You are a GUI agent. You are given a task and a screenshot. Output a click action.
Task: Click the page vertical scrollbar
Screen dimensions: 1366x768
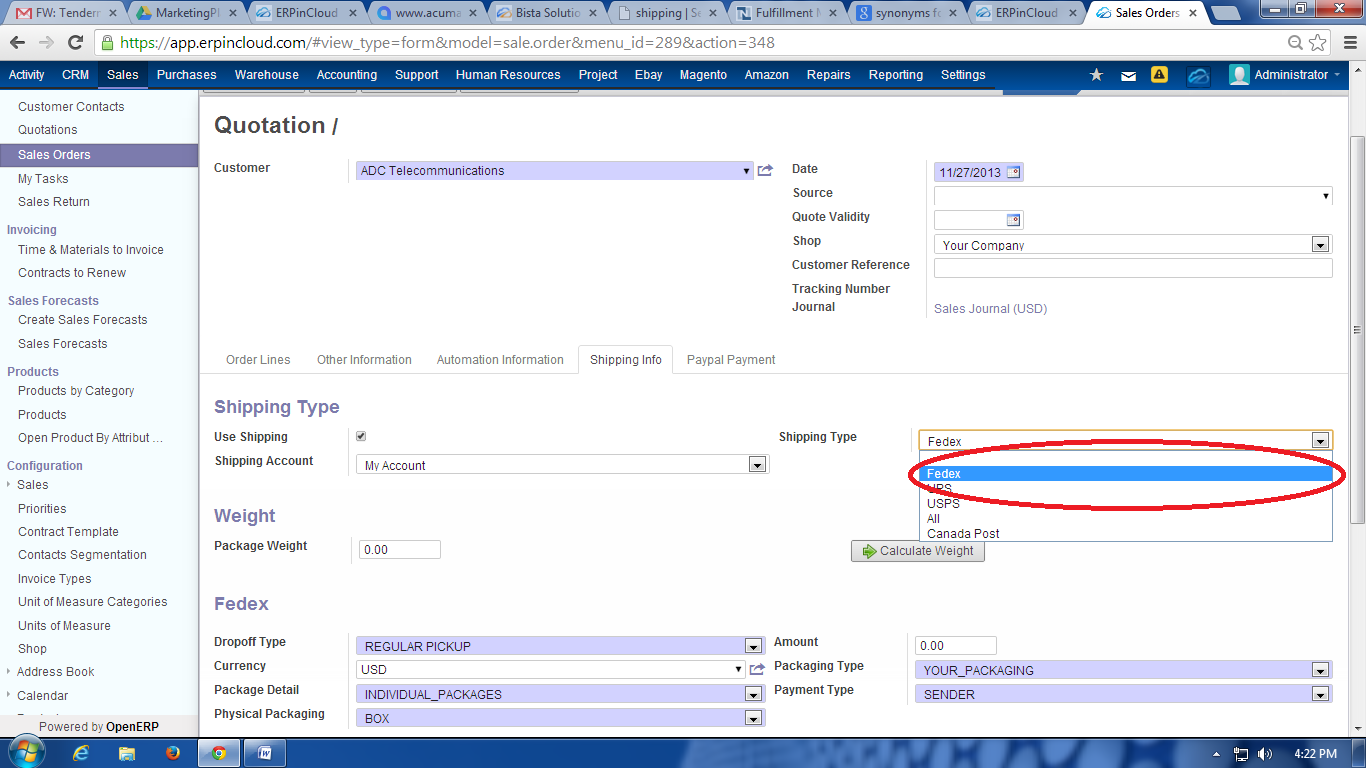[1358, 330]
